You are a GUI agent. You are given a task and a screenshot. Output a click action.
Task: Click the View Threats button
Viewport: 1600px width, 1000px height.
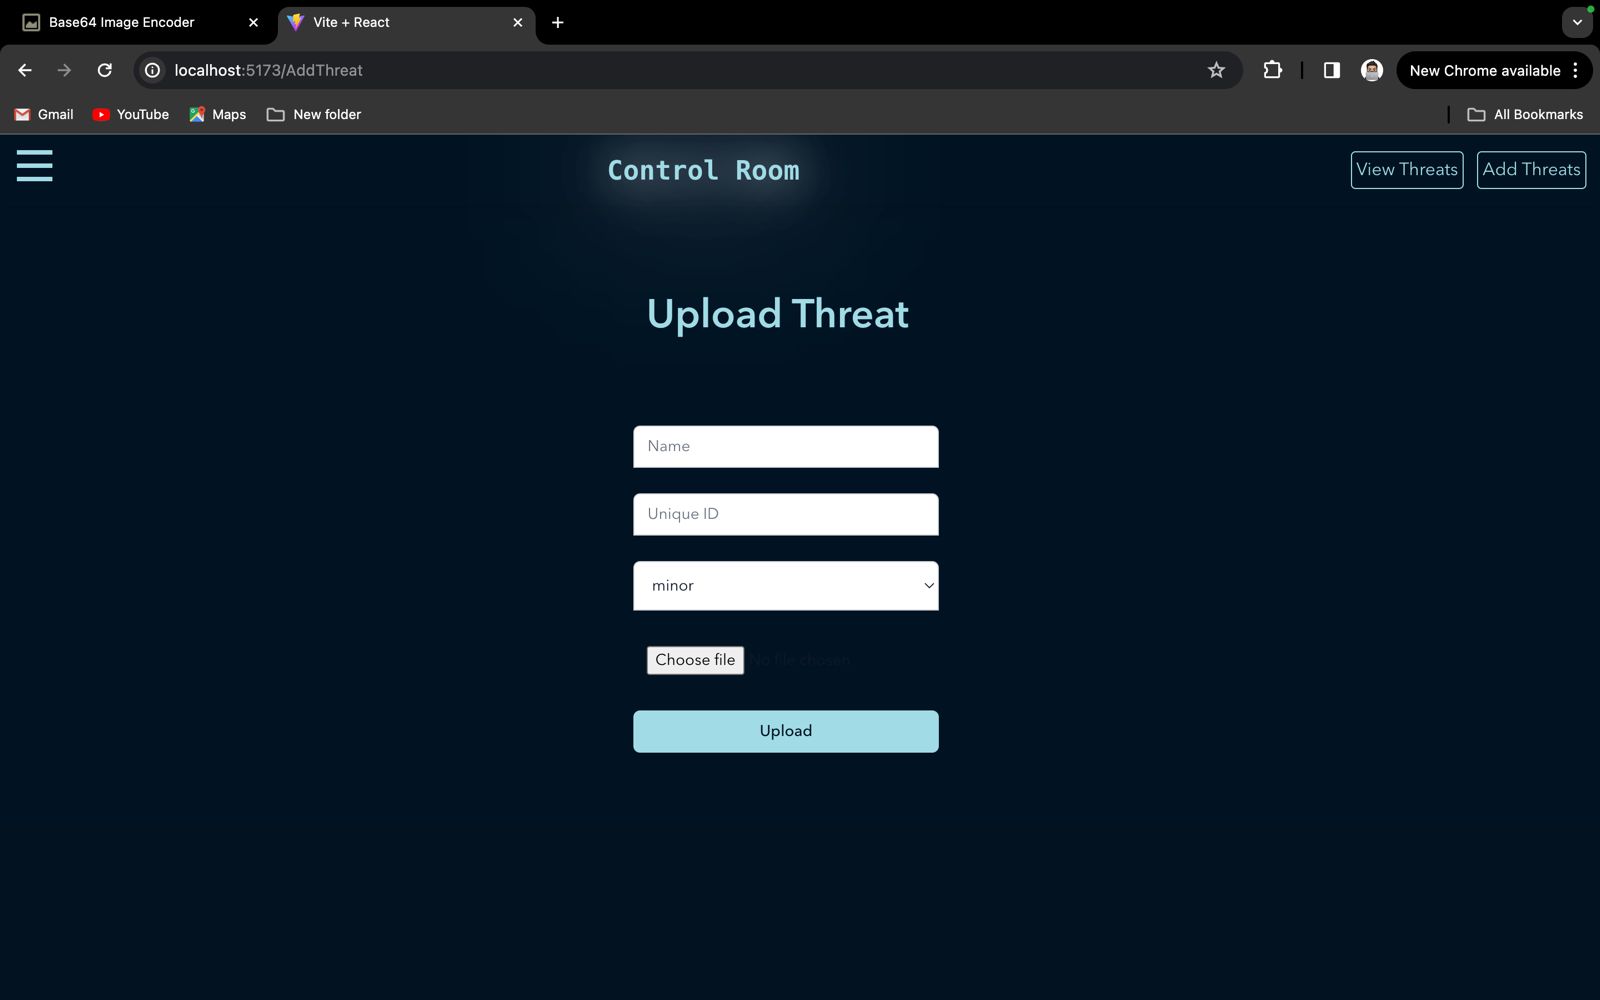pos(1406,170)
